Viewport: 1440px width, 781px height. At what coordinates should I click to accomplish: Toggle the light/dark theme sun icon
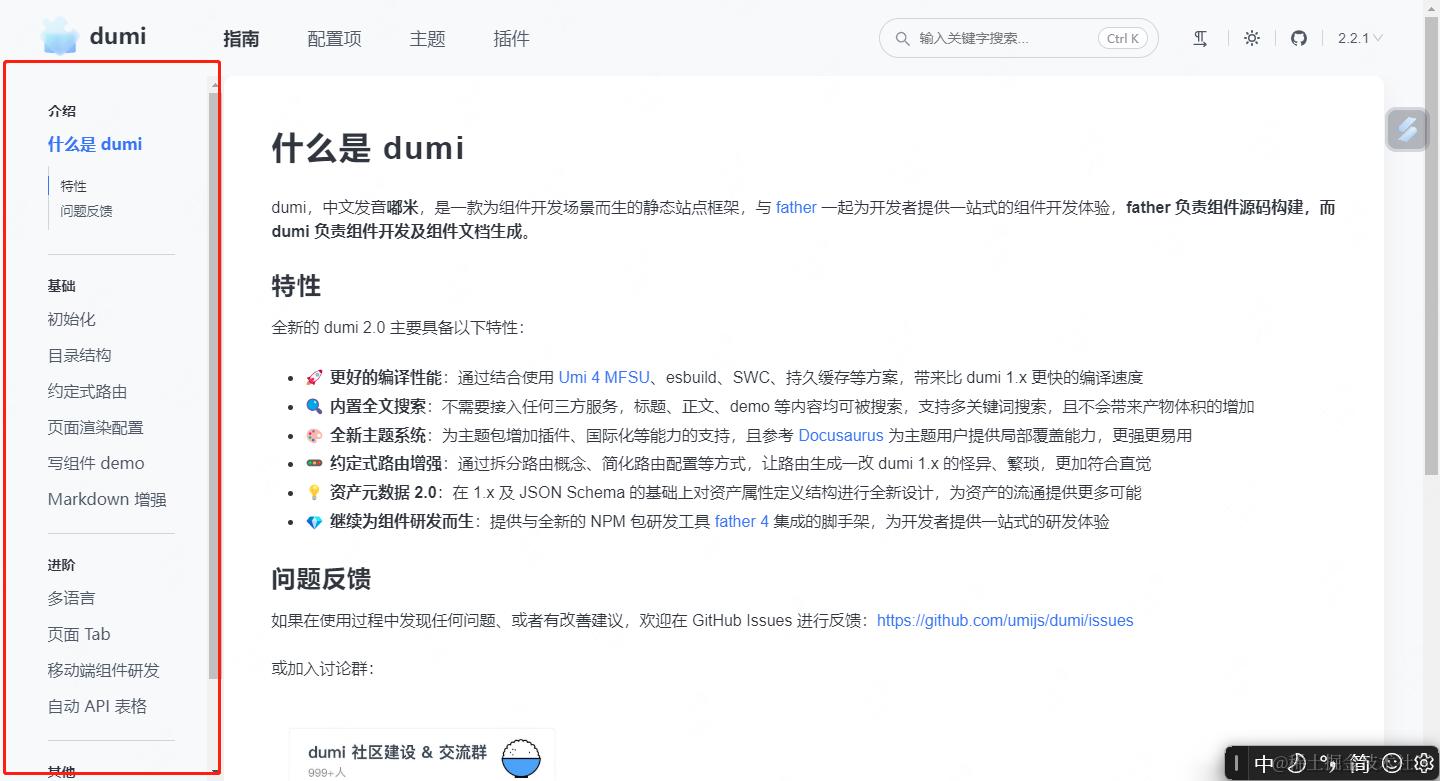tap(1251, 38)
